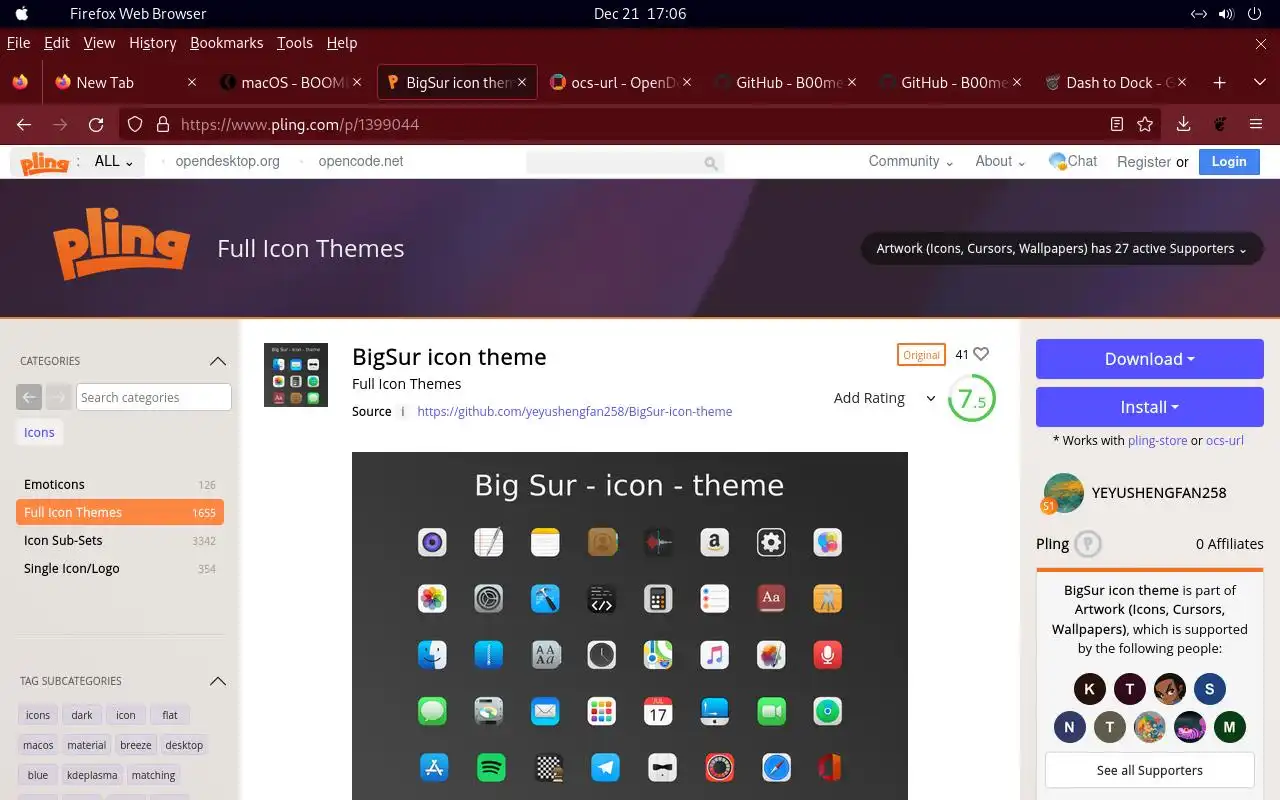
Task: Click the kdeplasma tag
Action: click(x=92, y=775)
